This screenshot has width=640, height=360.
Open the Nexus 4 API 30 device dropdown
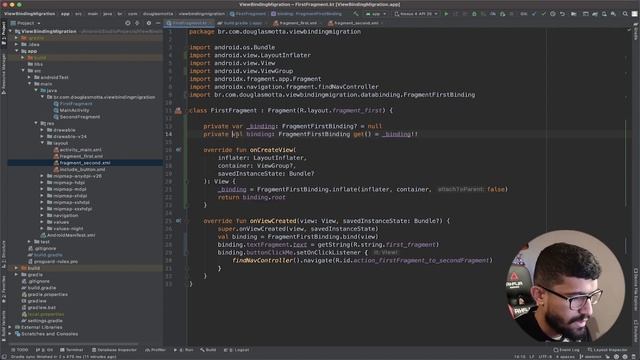pos(416,14)
